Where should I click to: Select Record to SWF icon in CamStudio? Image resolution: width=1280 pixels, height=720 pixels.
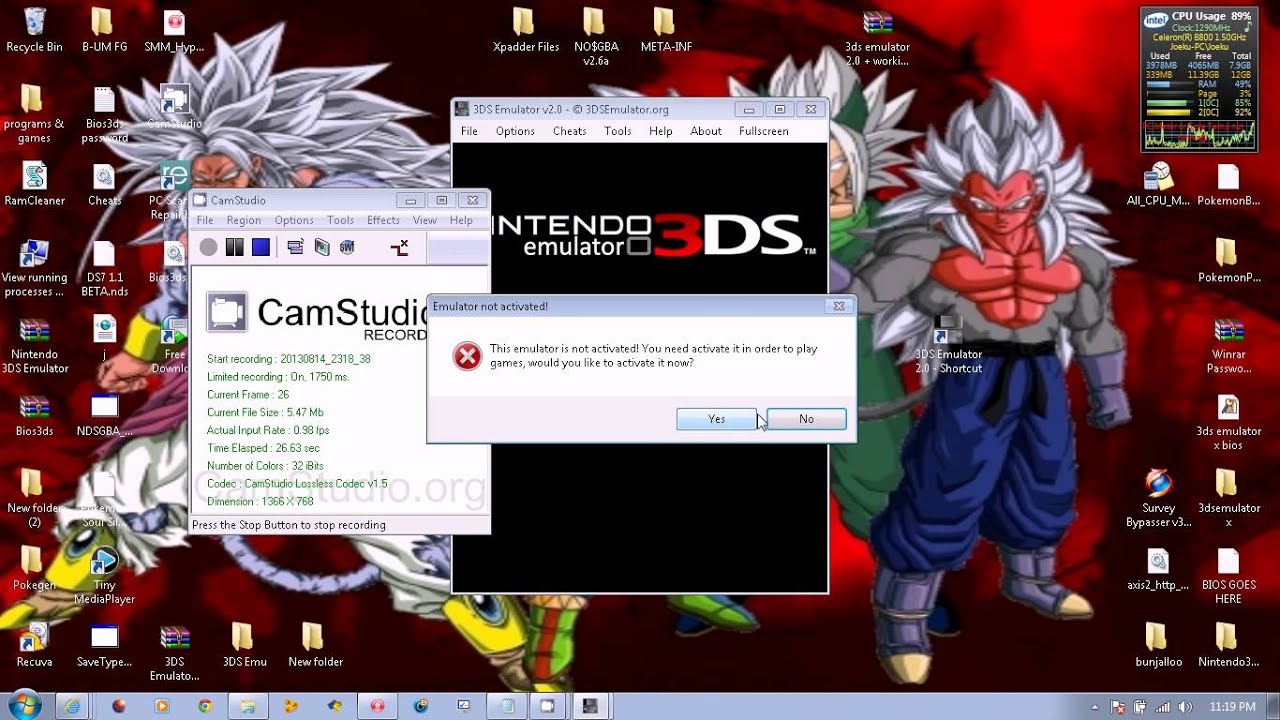click(x=347, y=247)
